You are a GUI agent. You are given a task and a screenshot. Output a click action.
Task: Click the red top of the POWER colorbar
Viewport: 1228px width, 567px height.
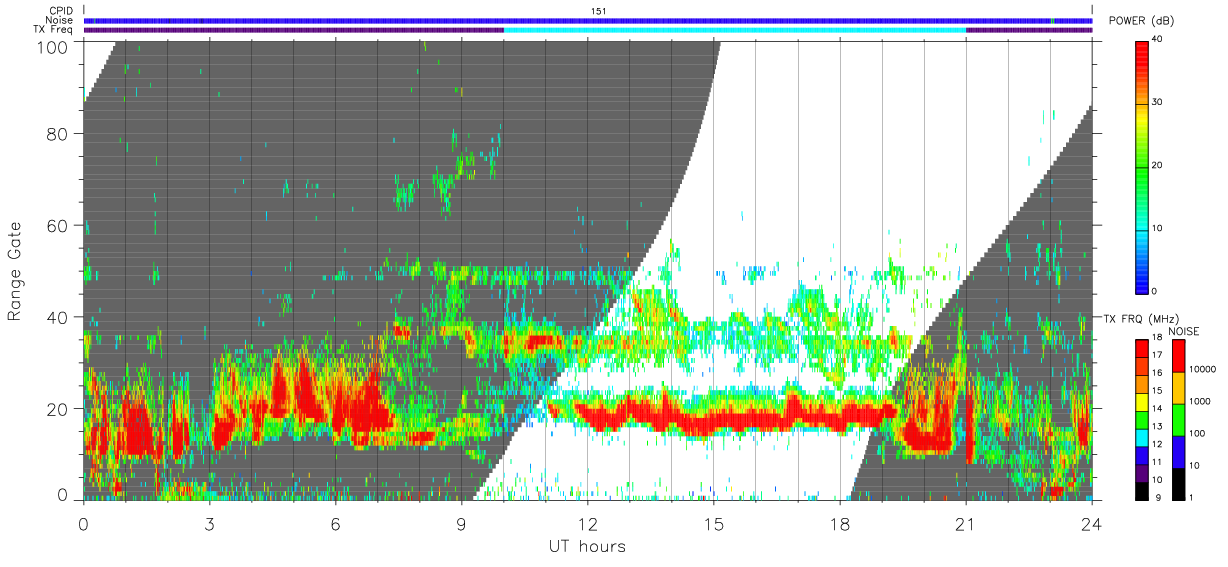click(1141, 55)
